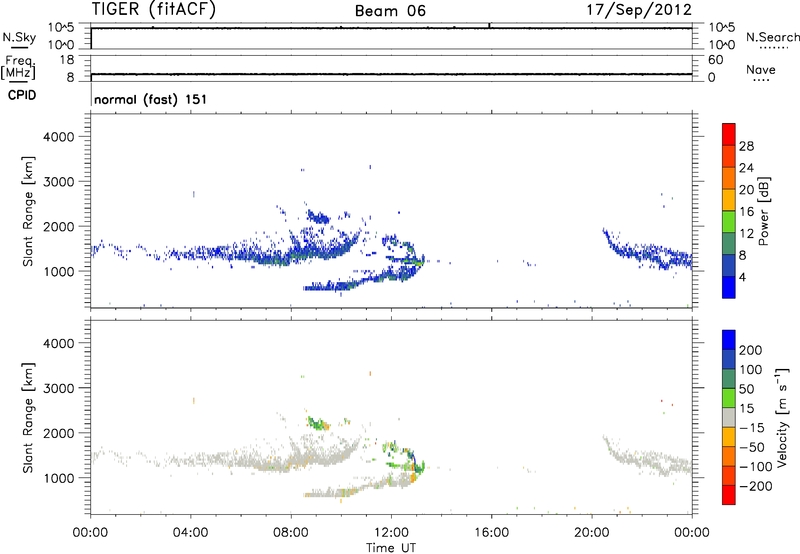Pick the light green 12–16 dB power segment
The width and height of the screenshot is (800, 554).
point(729,221)
